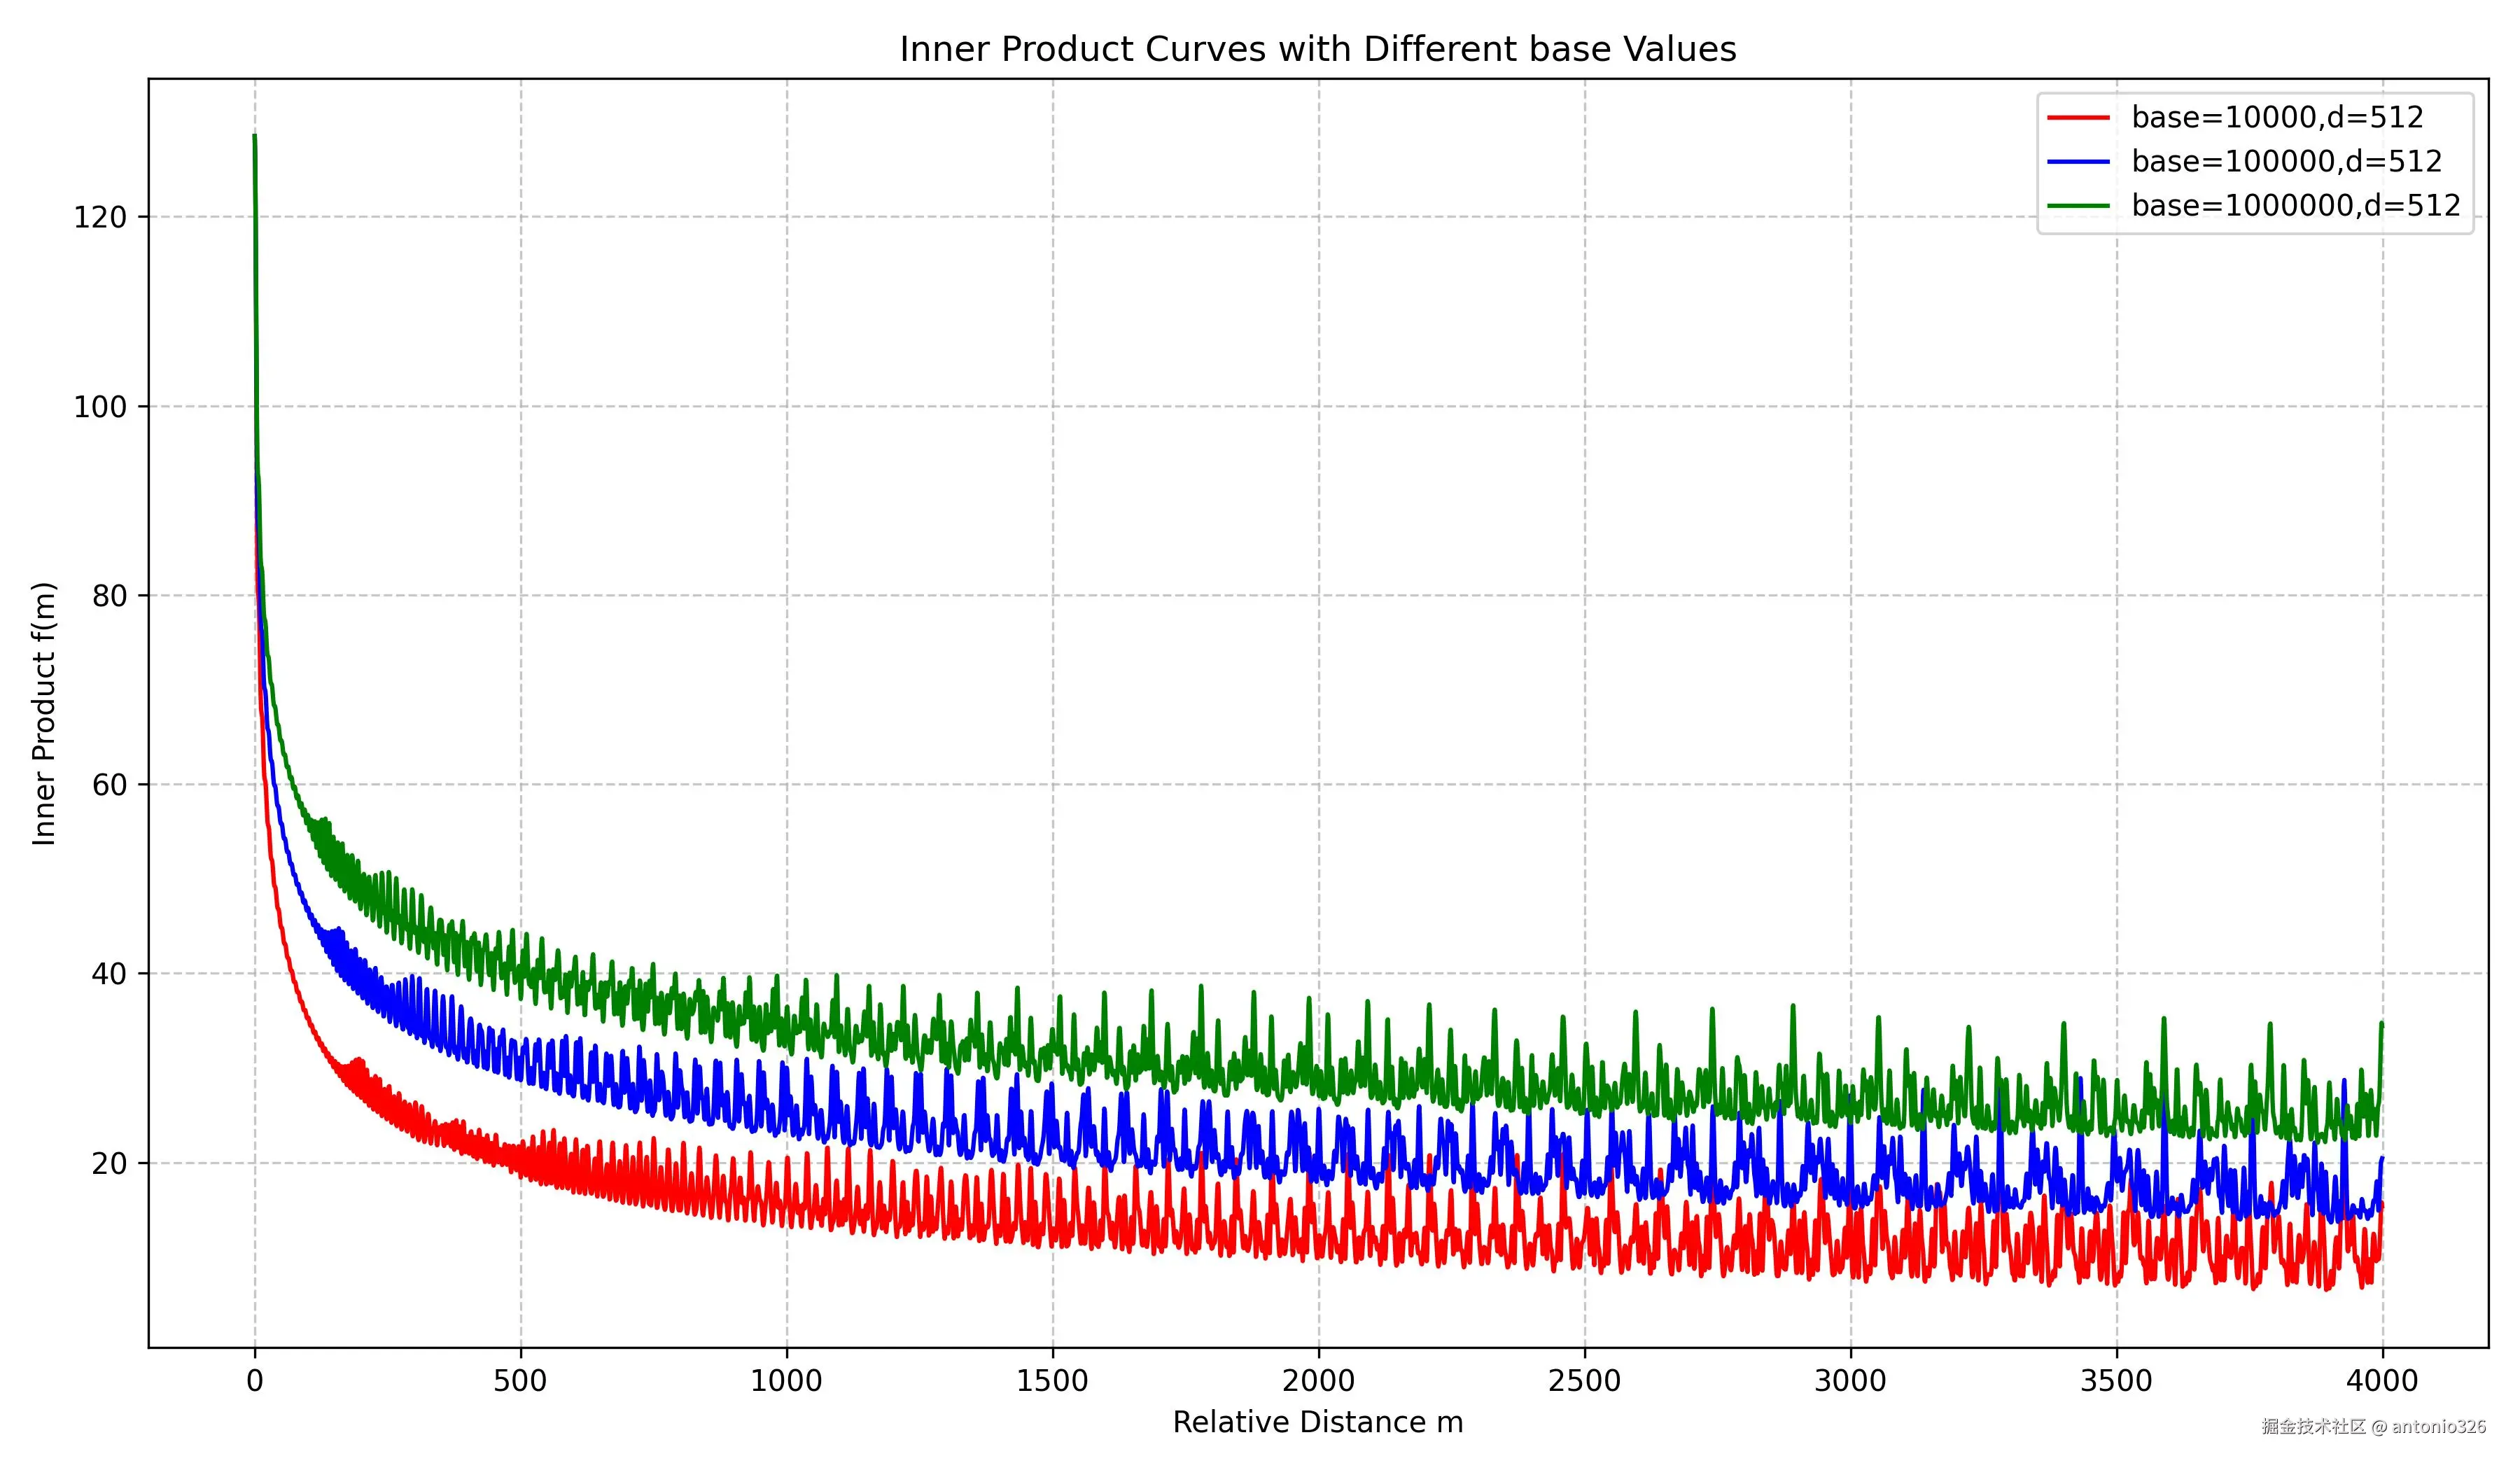The image size is (2520, 1470).
Task: Click the green line swatch in legend
Action: (x=2078, y=206)
